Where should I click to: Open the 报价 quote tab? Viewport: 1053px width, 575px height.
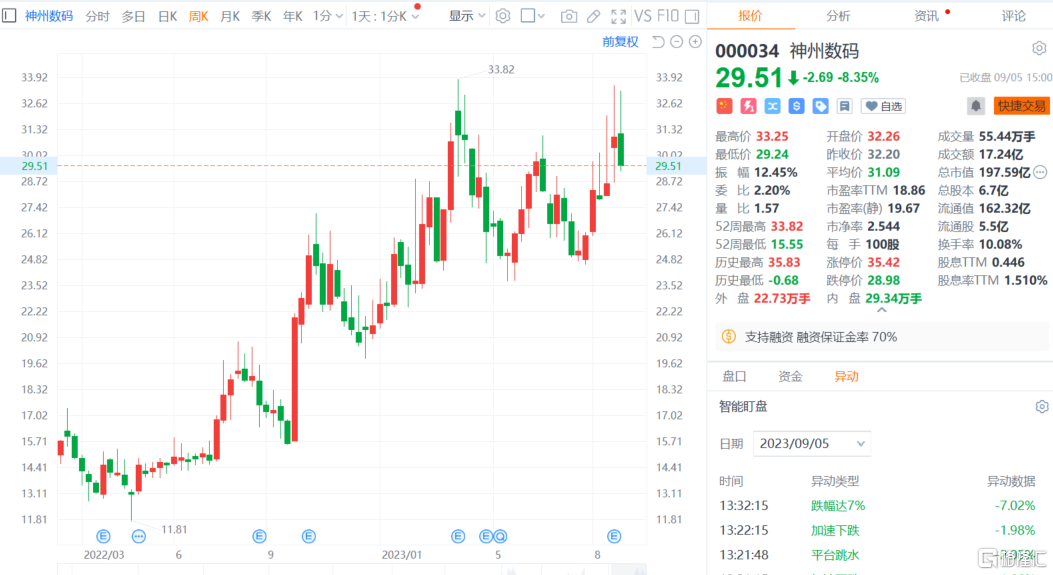click(x=750, y=15)
